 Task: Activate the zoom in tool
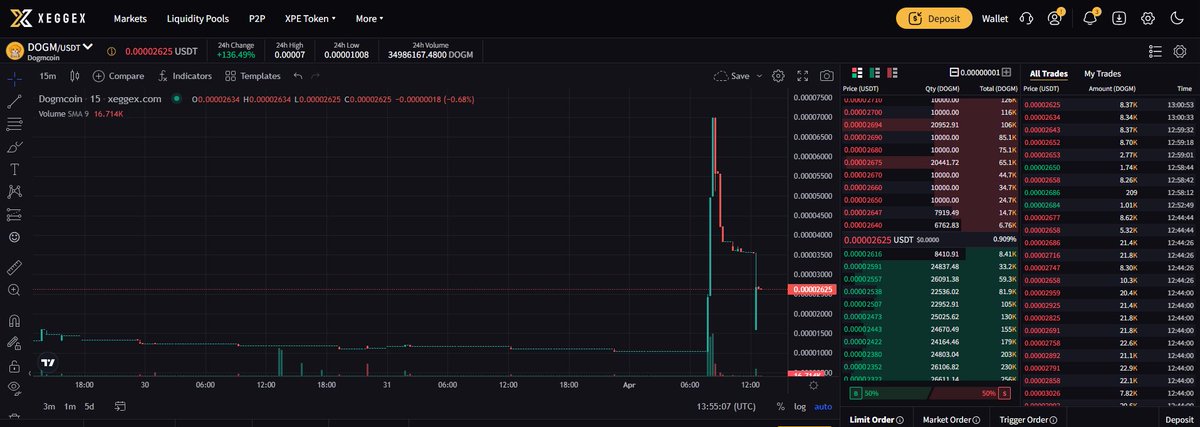14,290
